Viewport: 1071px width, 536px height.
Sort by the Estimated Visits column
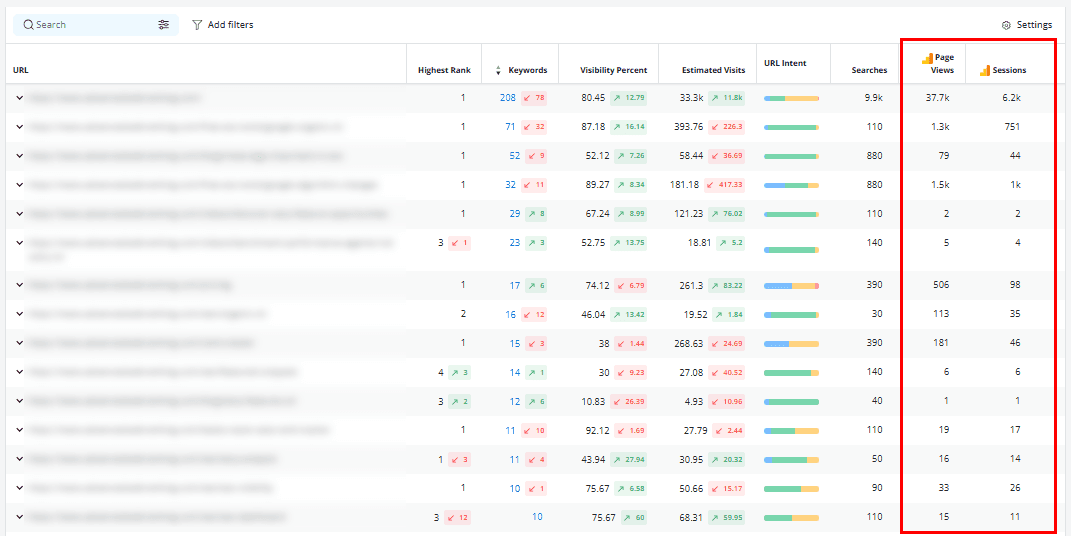[713, 70]
